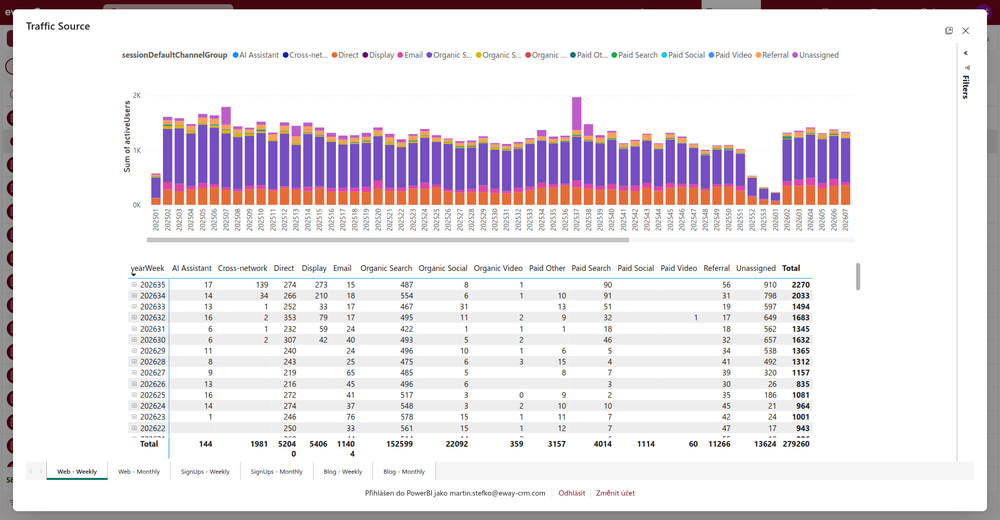Screen dimensions: 1000x520
Task: Go to the Blog - Weekly tab
Action: [342, 472]
